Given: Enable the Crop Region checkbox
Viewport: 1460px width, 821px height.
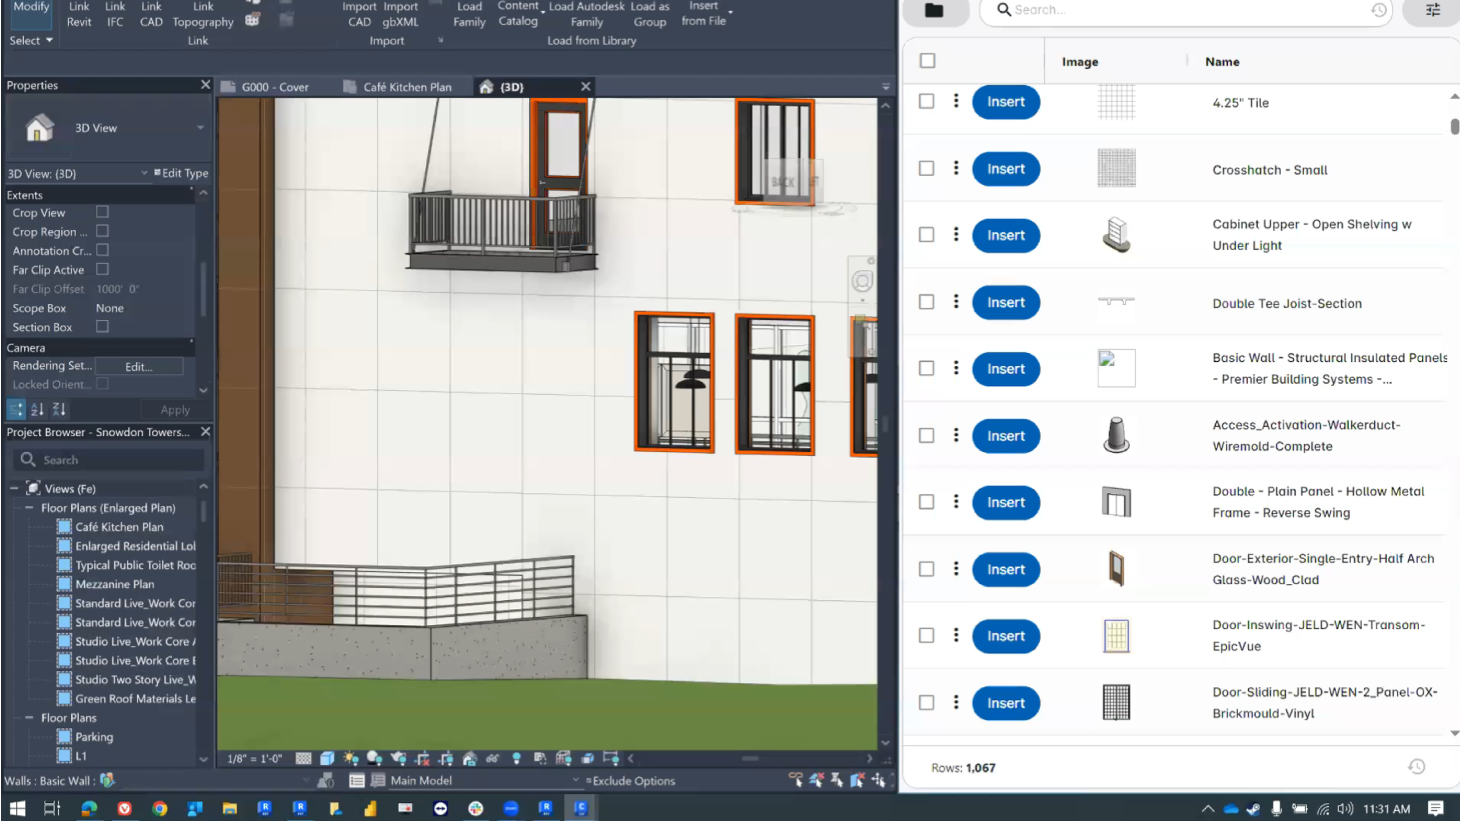Looking at the screenshot, I should point(103,231).
